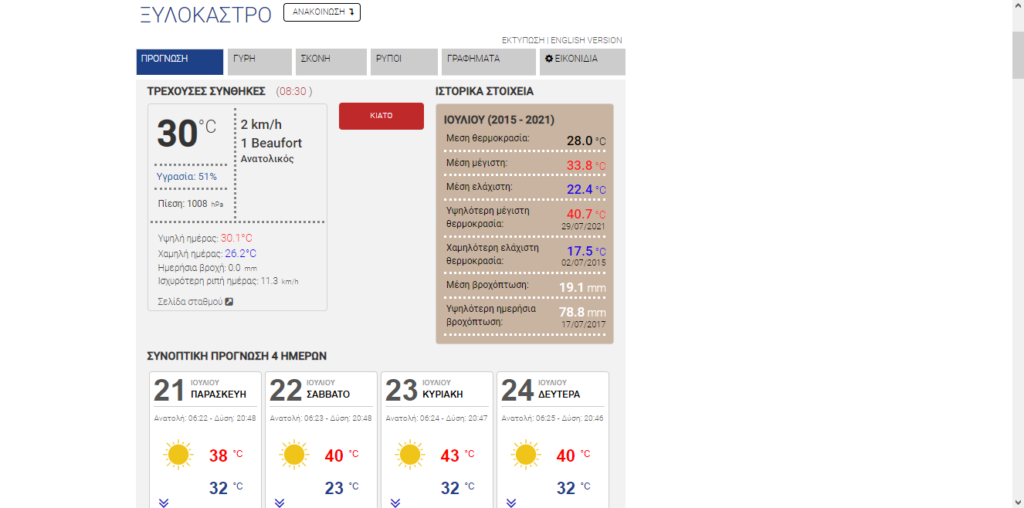This screenshot has height=508, width=1024.
Task: Click the ΕΚΤΥΠΩΣΗ print link
Action: click(x=523, y=40)
